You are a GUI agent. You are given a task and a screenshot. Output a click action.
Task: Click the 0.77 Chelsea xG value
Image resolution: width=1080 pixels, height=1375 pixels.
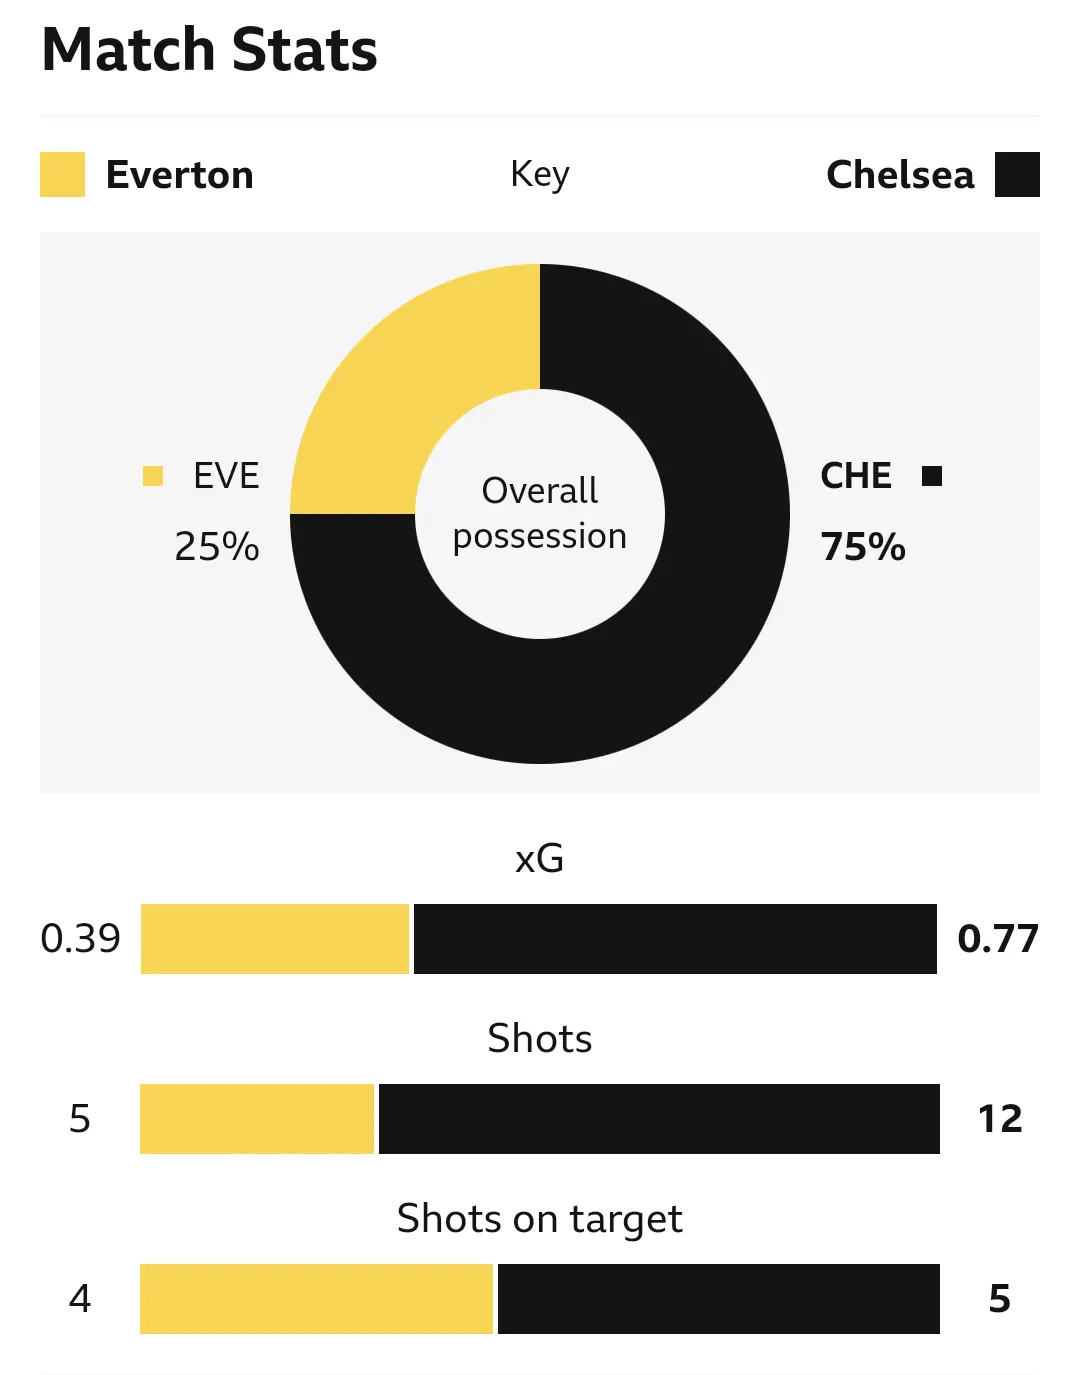pyautogui.click(x=998, y=939)
